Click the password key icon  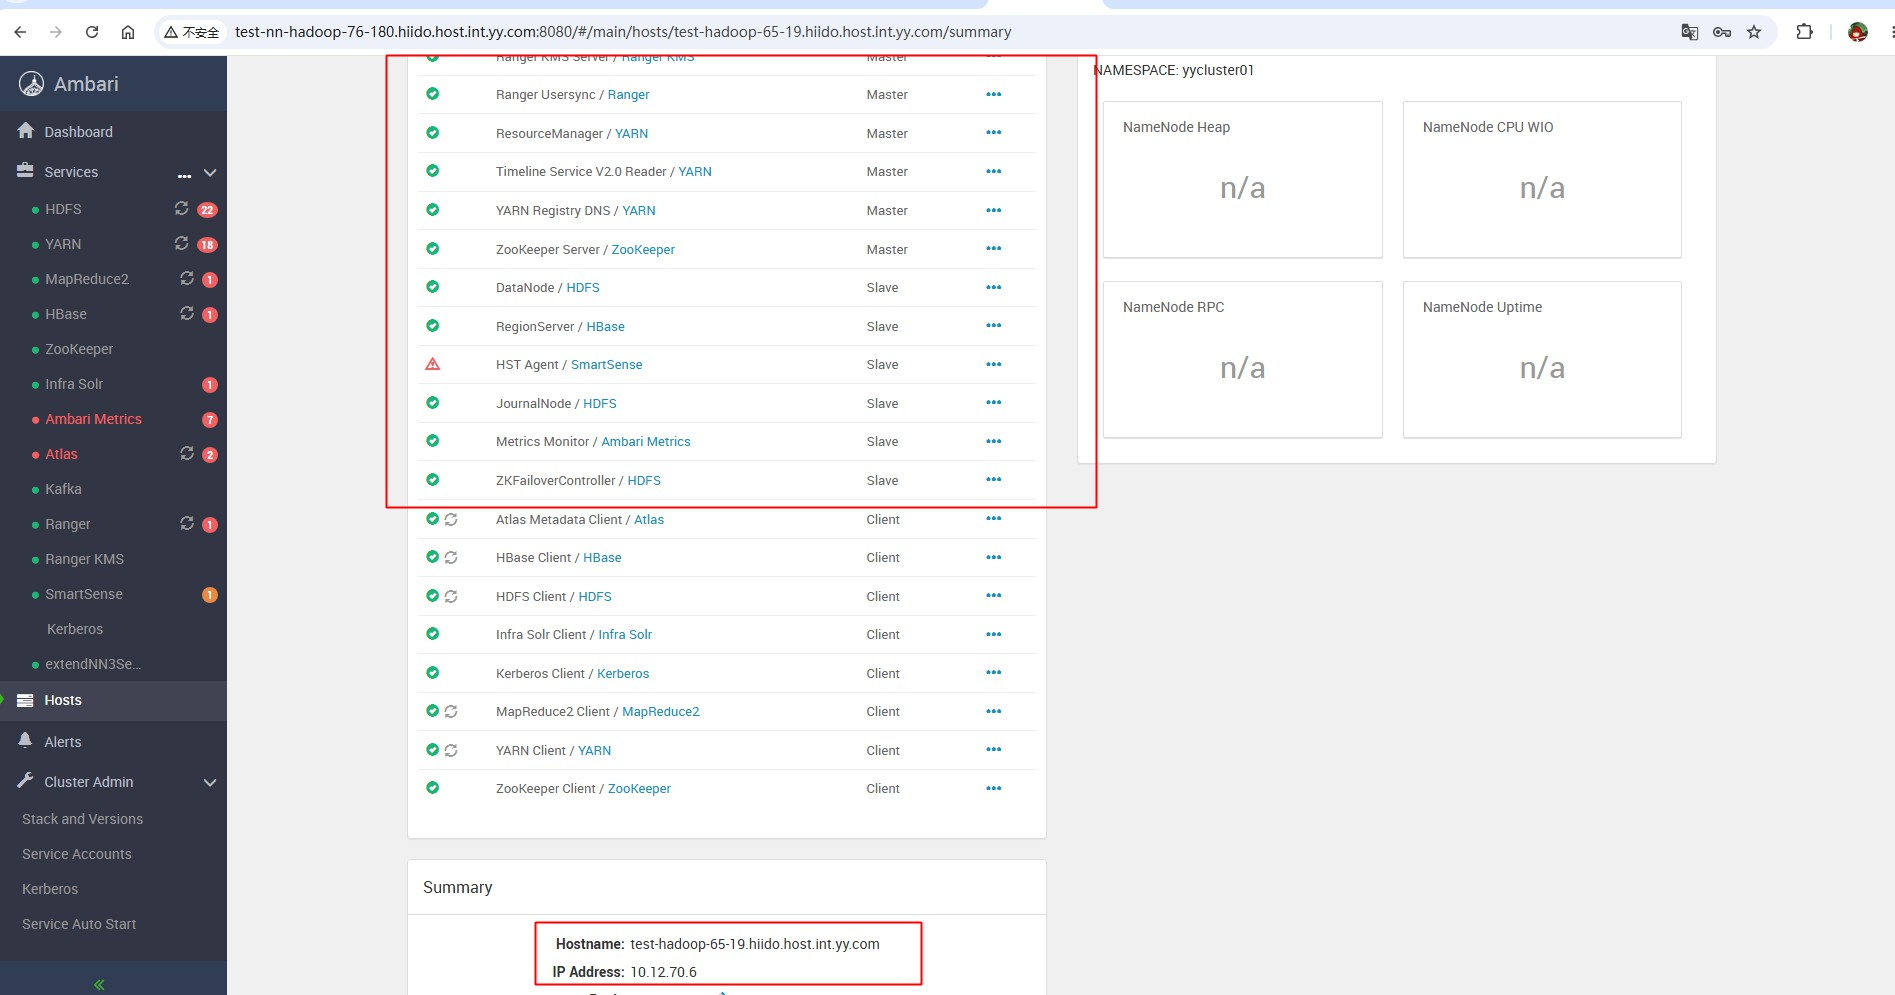coord(1722,32)
